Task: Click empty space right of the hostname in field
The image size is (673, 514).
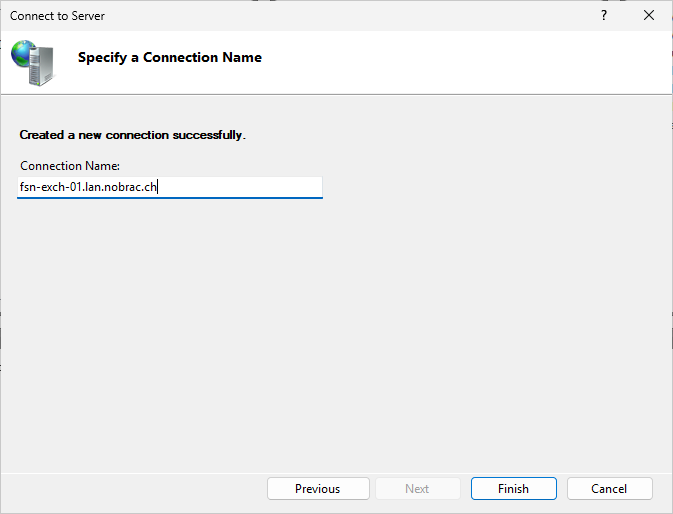Action: click(x=240, y=187)
